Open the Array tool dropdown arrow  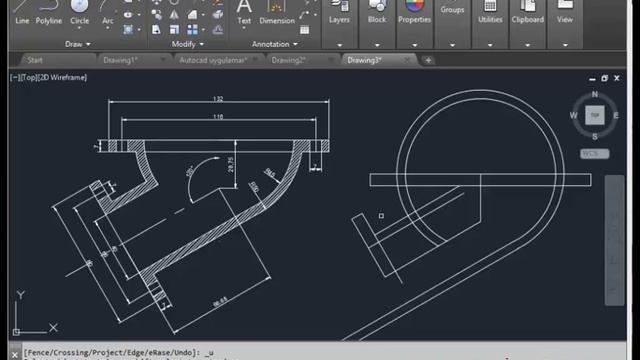(203, 29)
